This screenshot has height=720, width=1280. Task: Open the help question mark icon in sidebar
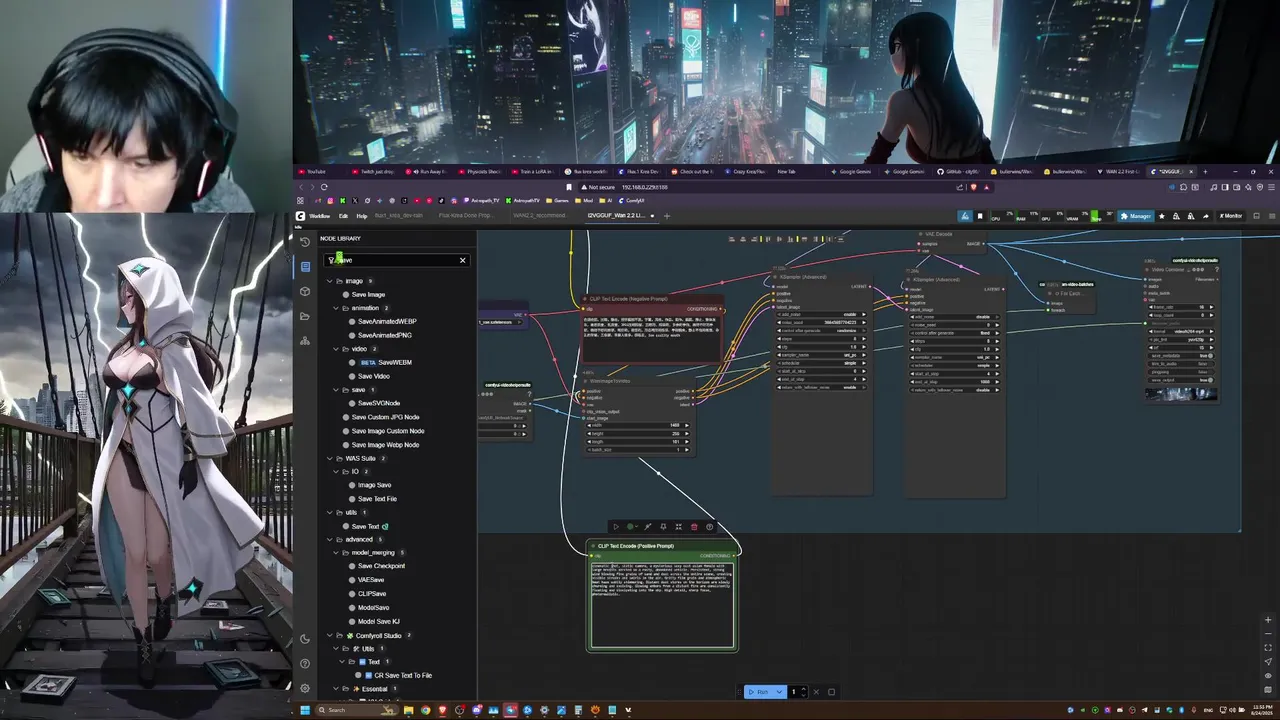click(x=305, y=663)
